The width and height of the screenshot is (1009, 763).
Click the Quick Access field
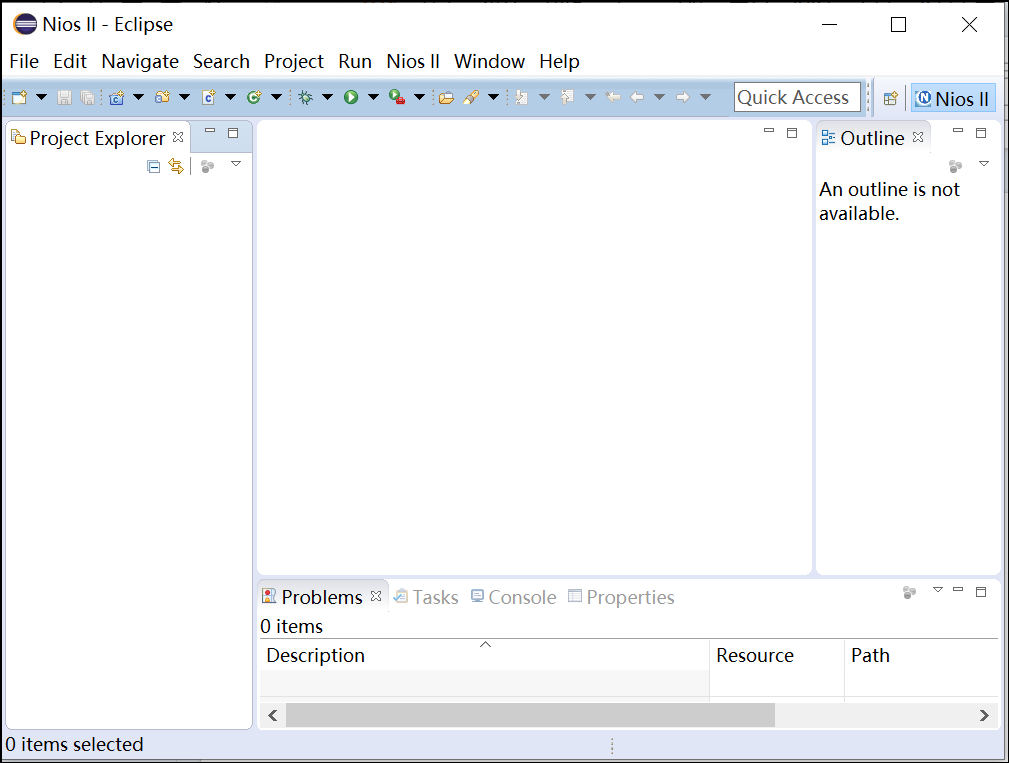click(x=797, y=97)
